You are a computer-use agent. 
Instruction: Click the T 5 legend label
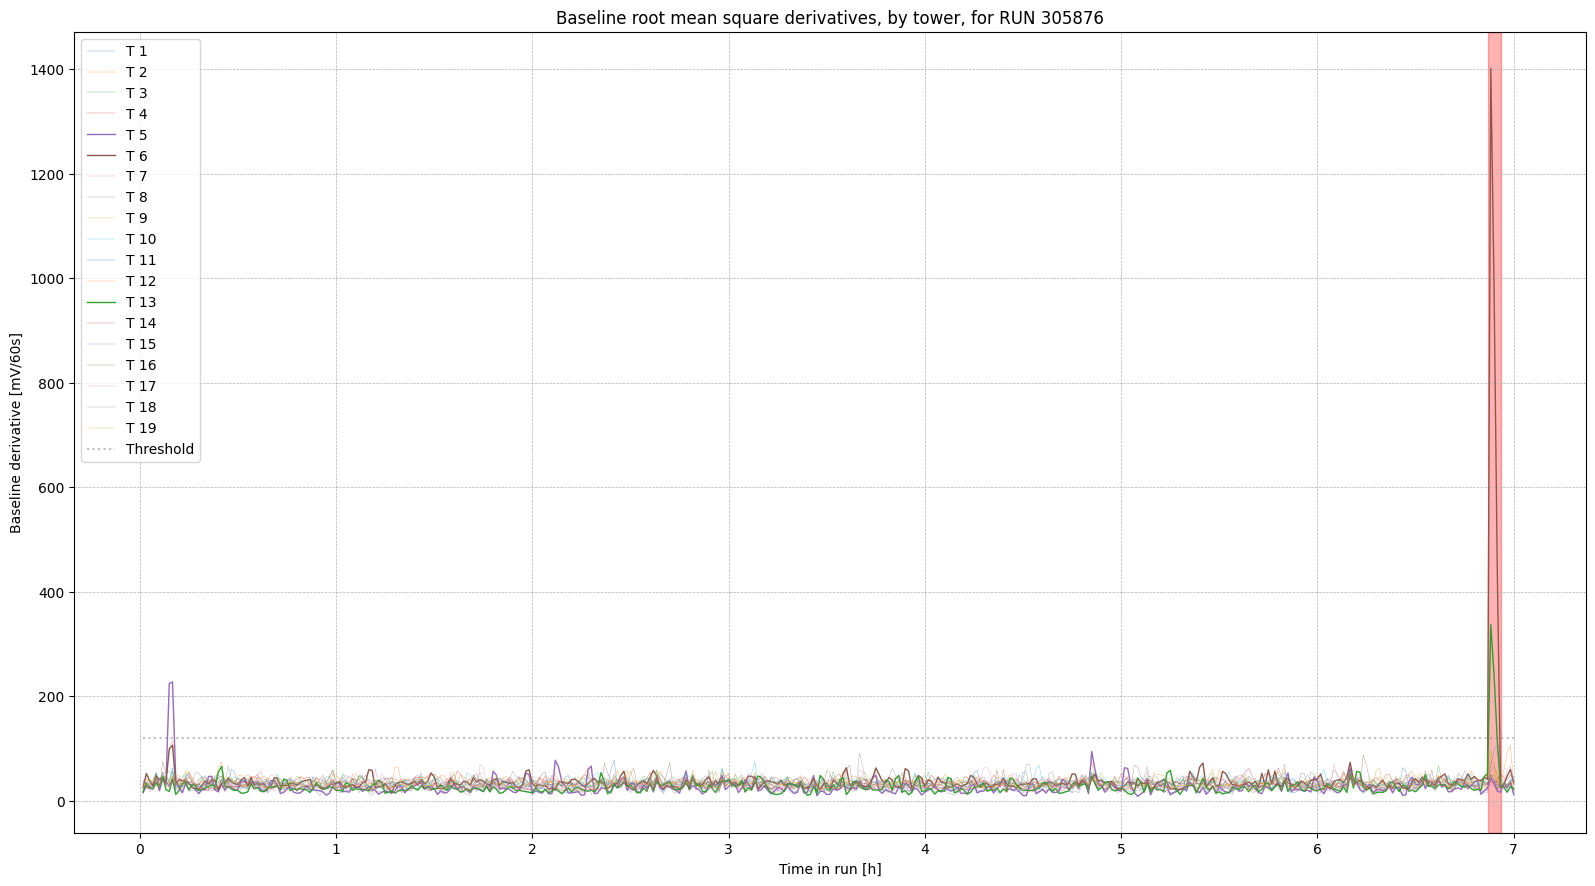click(x=136, y=135)
